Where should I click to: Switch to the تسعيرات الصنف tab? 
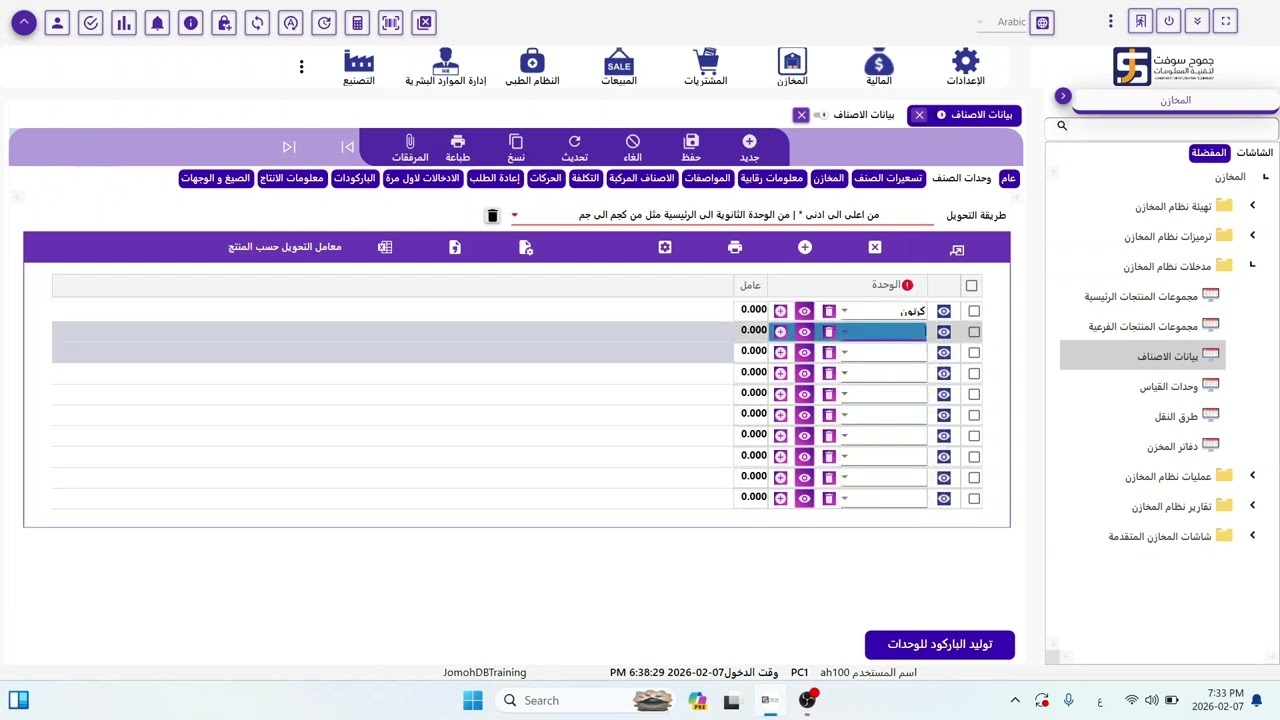888,178
